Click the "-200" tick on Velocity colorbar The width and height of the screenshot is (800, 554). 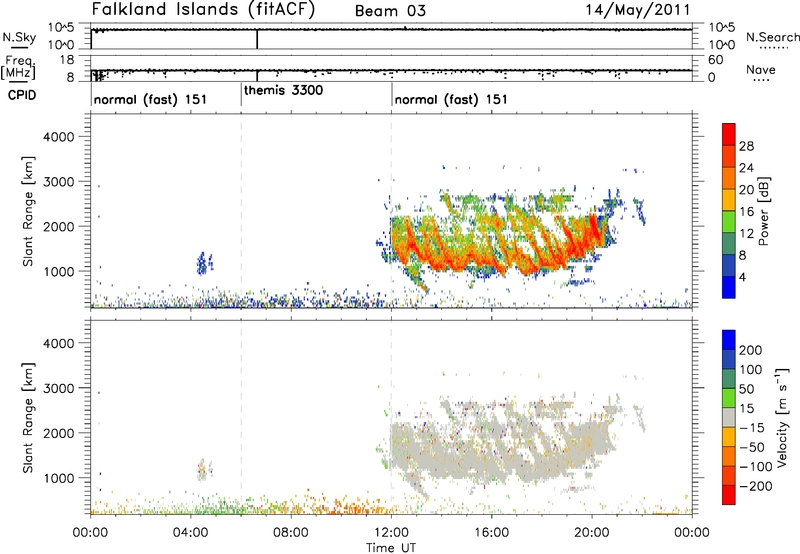tap(755, 486)
